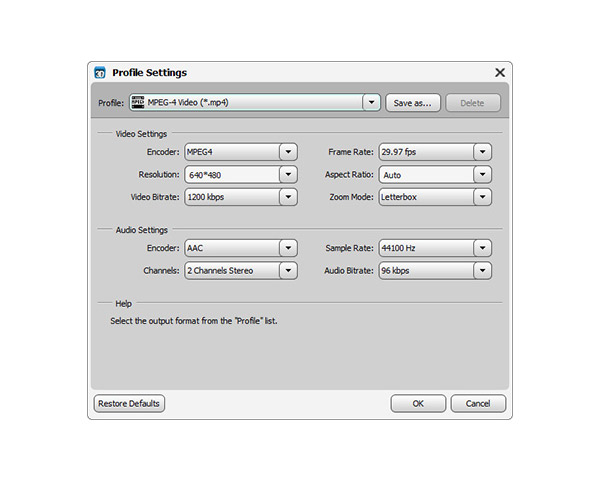Expand the Audio Bitrate dropdown arrow

coord(483,271)
